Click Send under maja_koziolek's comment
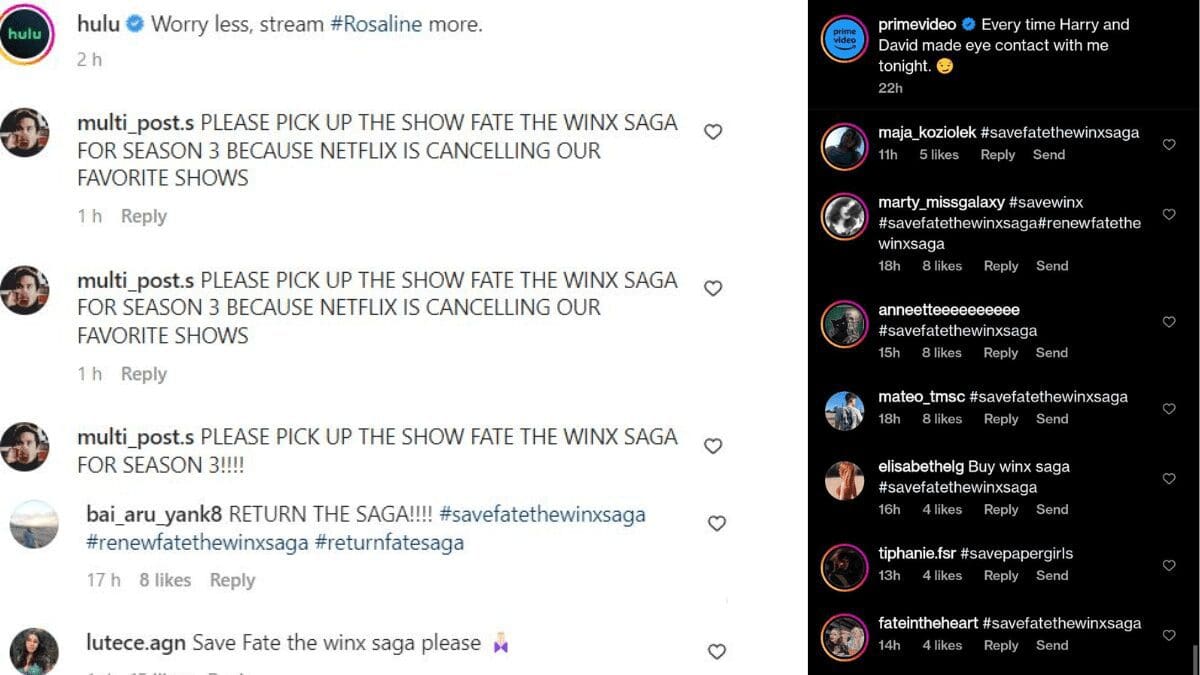The width and height of the screenshot is (1200, 675). click(x=1049, y=155)
